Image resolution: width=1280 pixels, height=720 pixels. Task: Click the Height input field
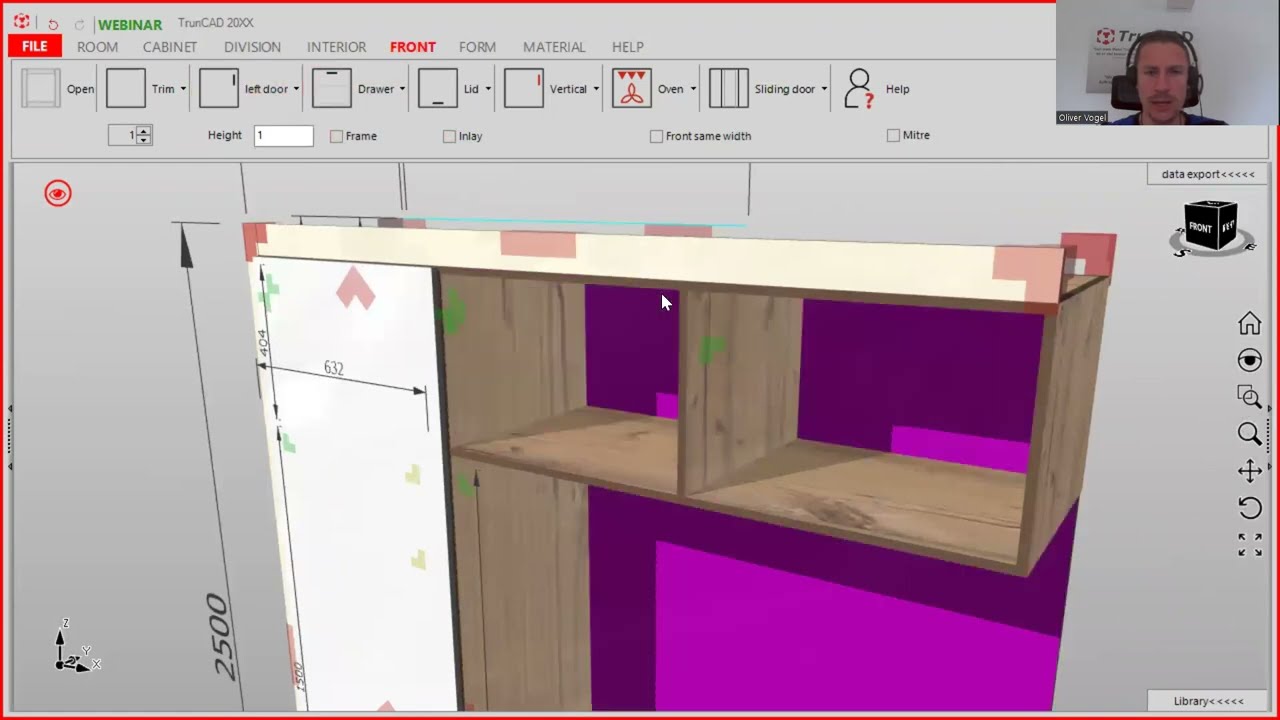point(283,135)
